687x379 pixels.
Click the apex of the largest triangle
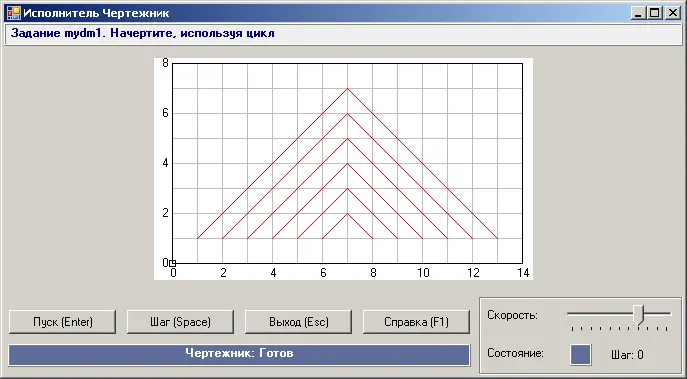click(347, 89)
